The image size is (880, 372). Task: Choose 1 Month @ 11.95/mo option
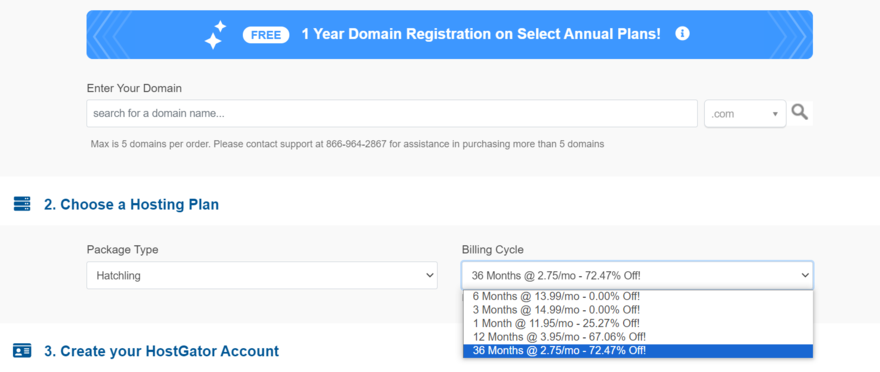coord(638,323)
